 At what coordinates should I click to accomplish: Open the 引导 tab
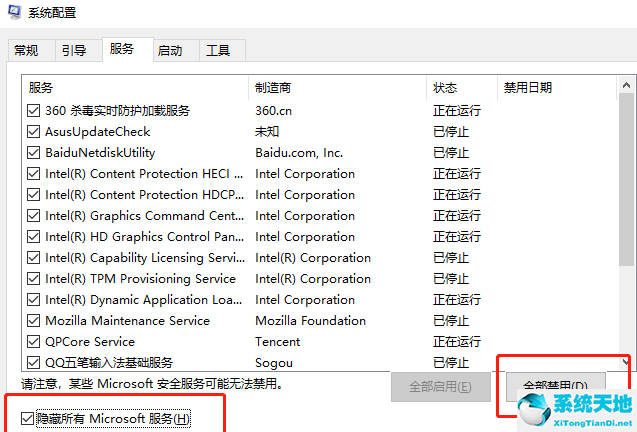74,50
